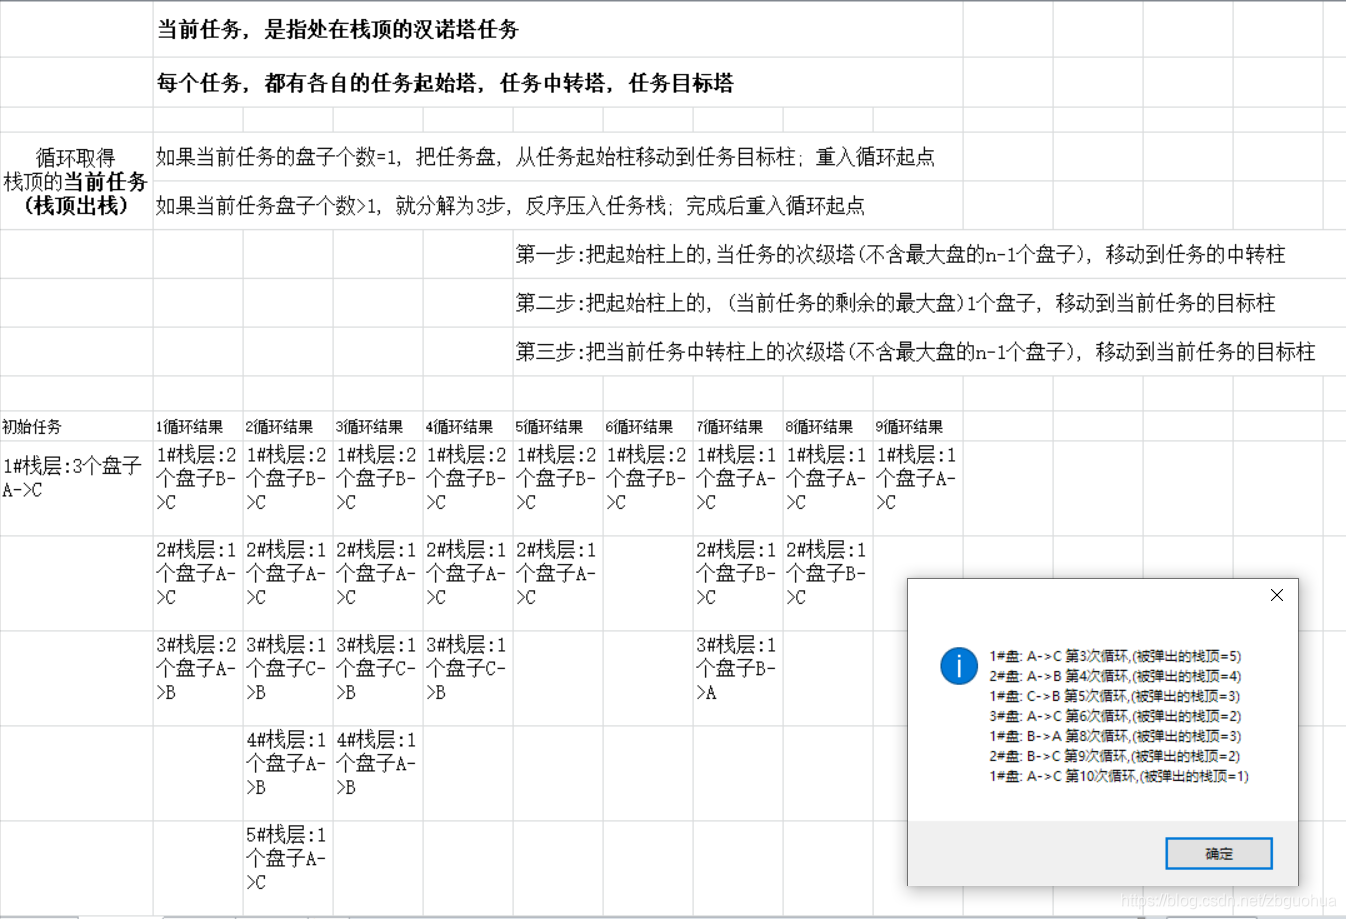1346x919 pixels.
Task: Select cell '1#栈层:2个盘子B->C' under 6循环结果
Action: point(648,488)
